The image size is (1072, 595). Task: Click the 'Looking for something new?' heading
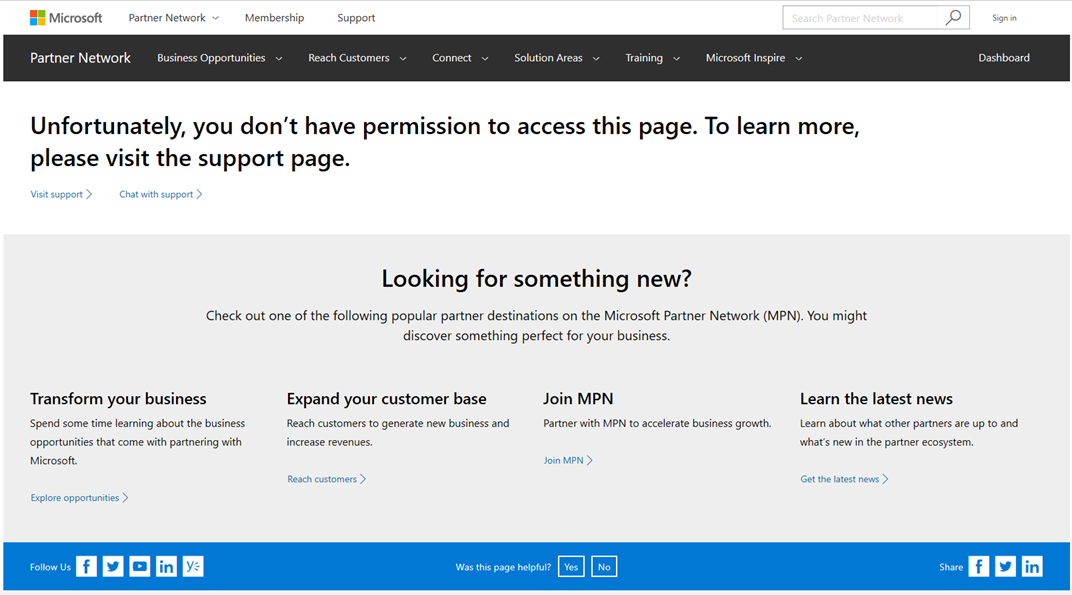coord(537,278)
